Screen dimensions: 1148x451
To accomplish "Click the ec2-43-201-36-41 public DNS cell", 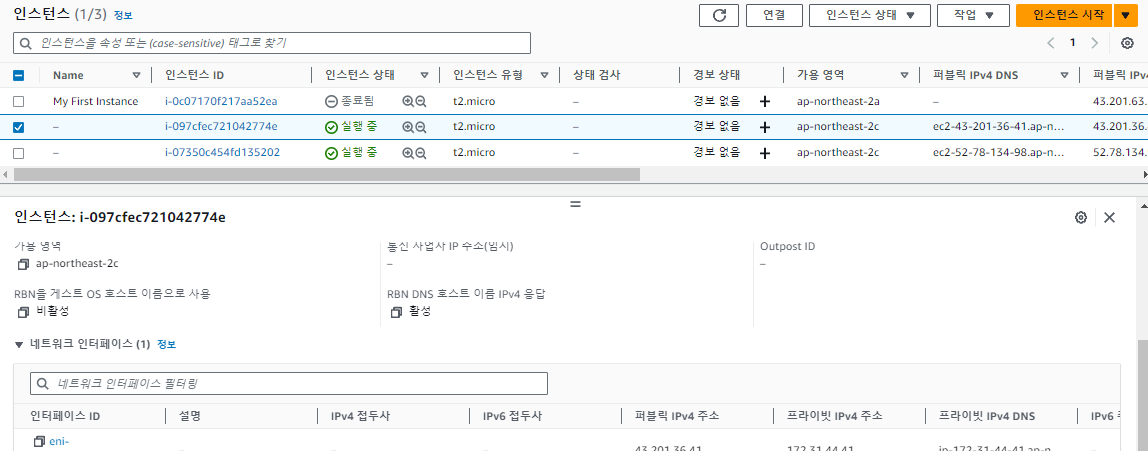I will point(997,127).
